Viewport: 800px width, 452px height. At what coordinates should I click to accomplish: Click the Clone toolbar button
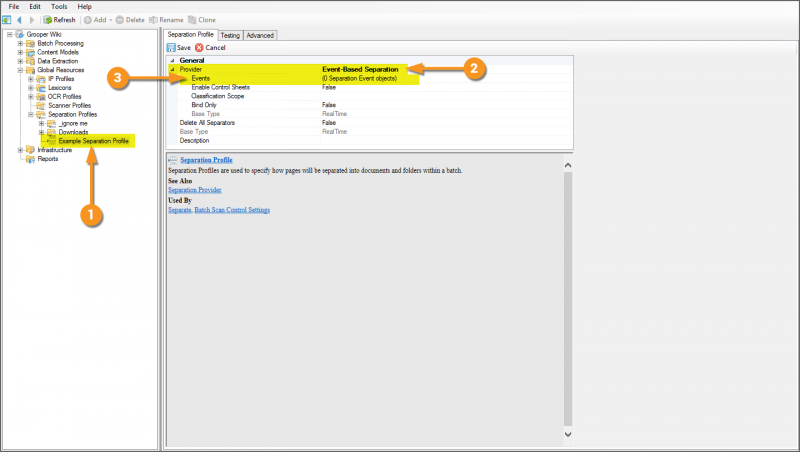202,20
